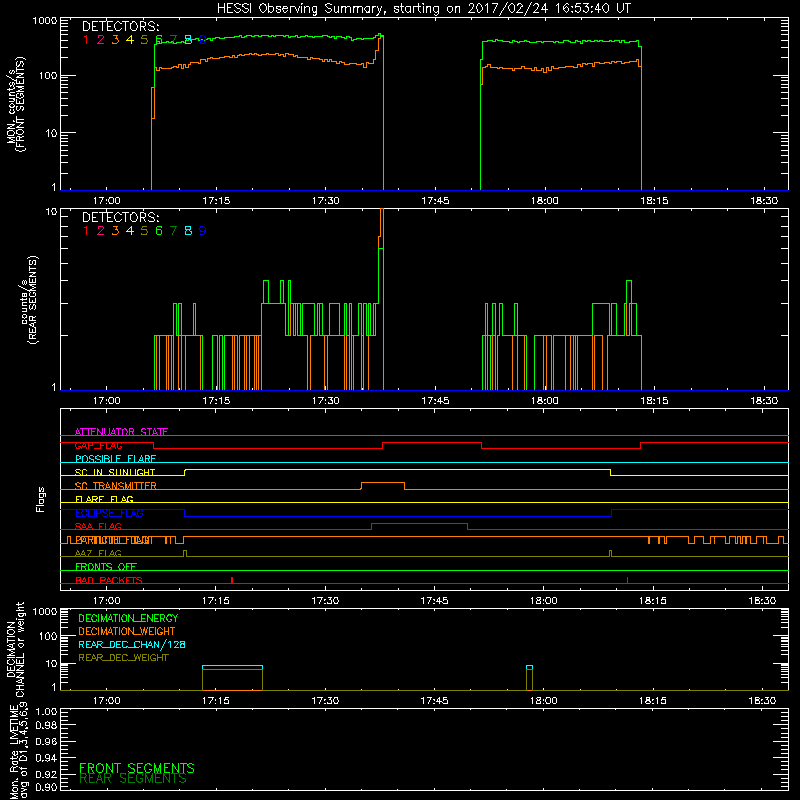800x800 pixels.
Task: Click the SC_TRANSMITTER flag label
Action: [115, 486]
